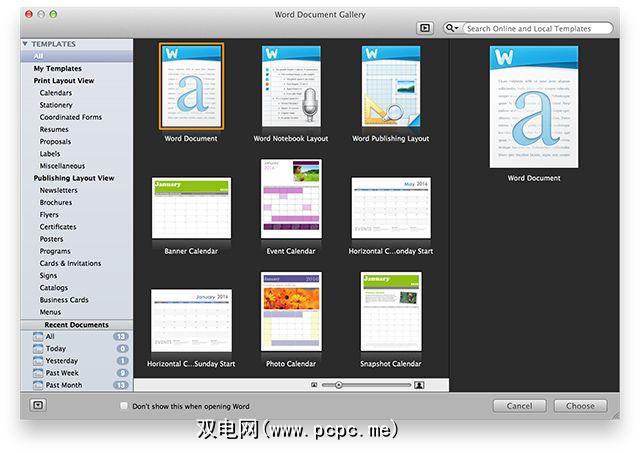Click the small thumbnail size icon

coord(314,385)
